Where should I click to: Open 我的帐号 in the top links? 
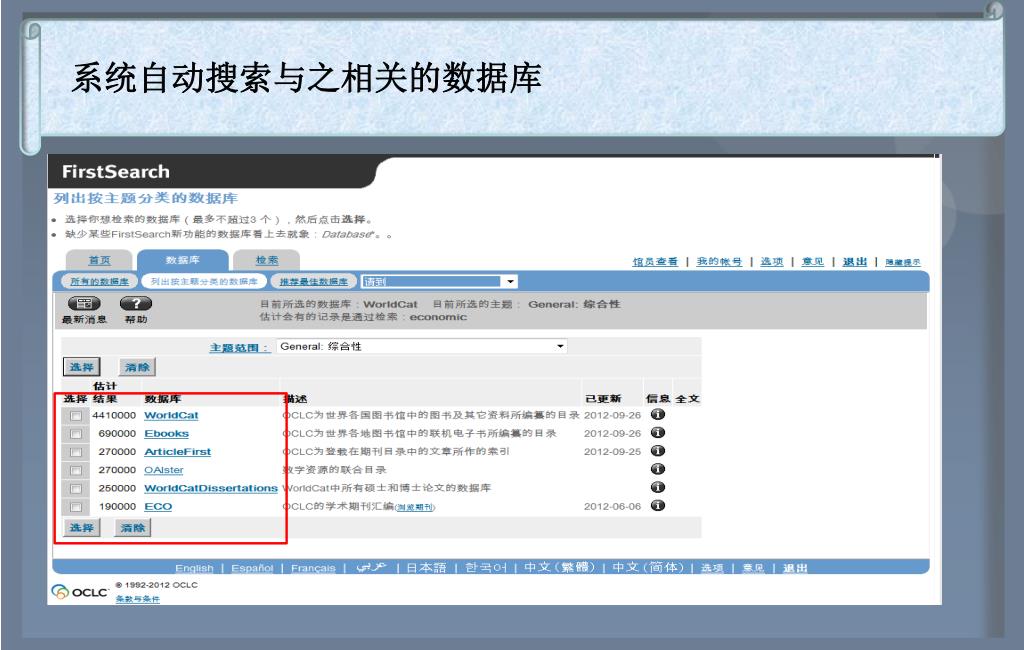pos(719,261)
